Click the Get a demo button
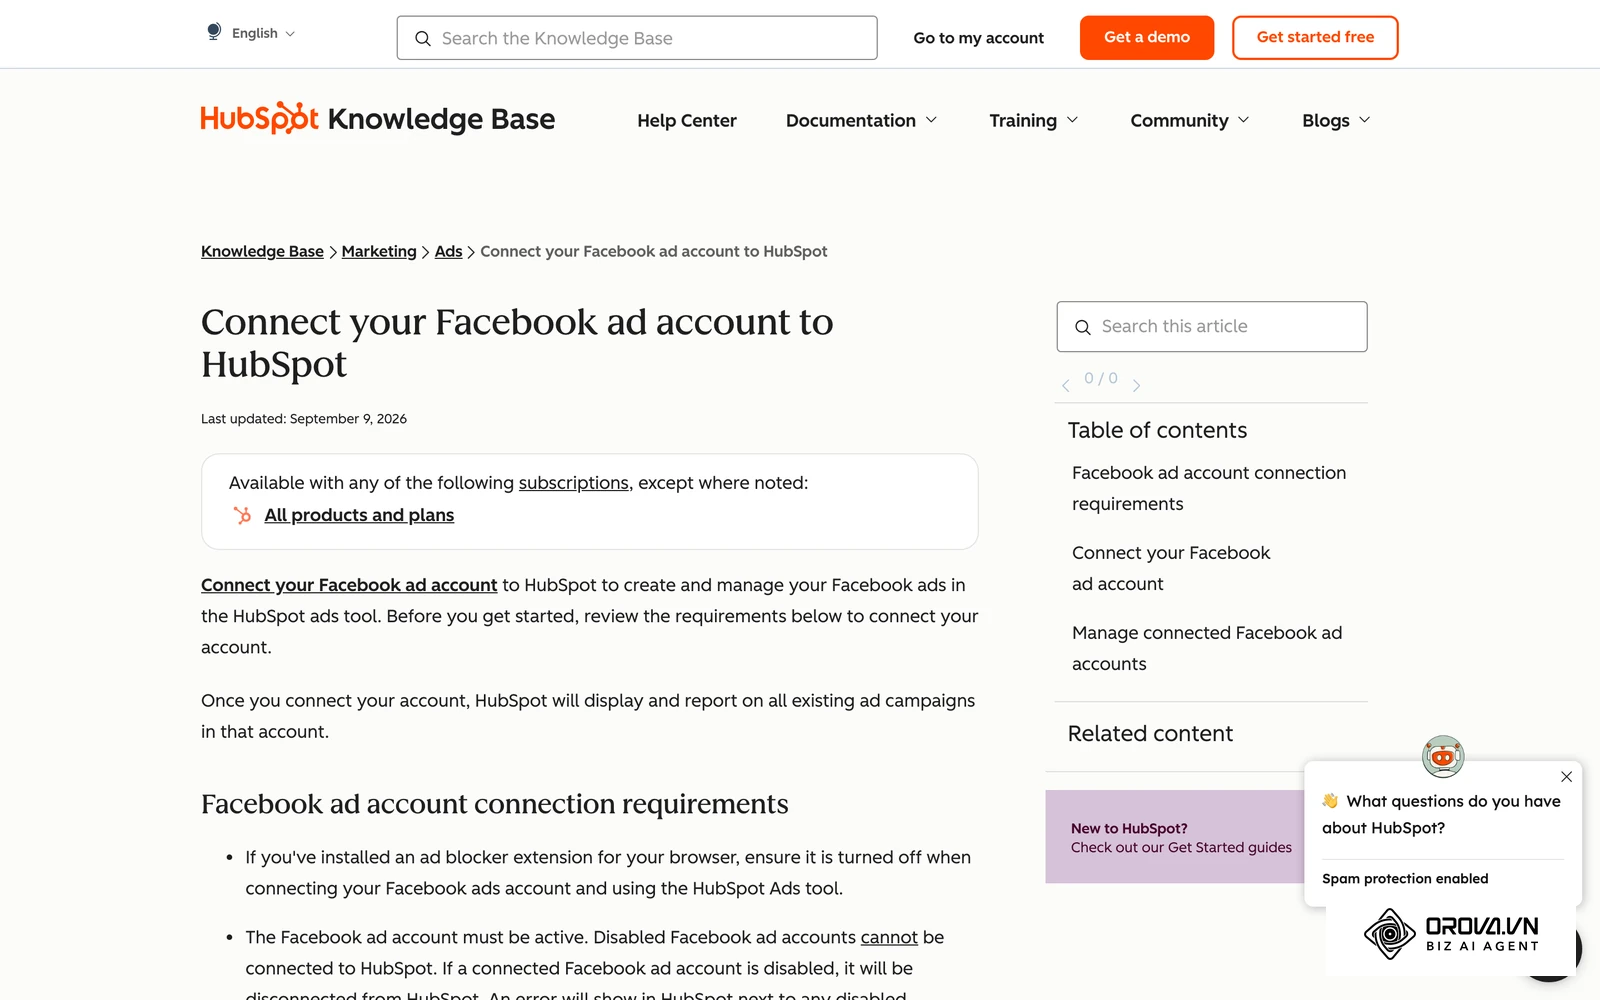 [x=1146, y=37]
